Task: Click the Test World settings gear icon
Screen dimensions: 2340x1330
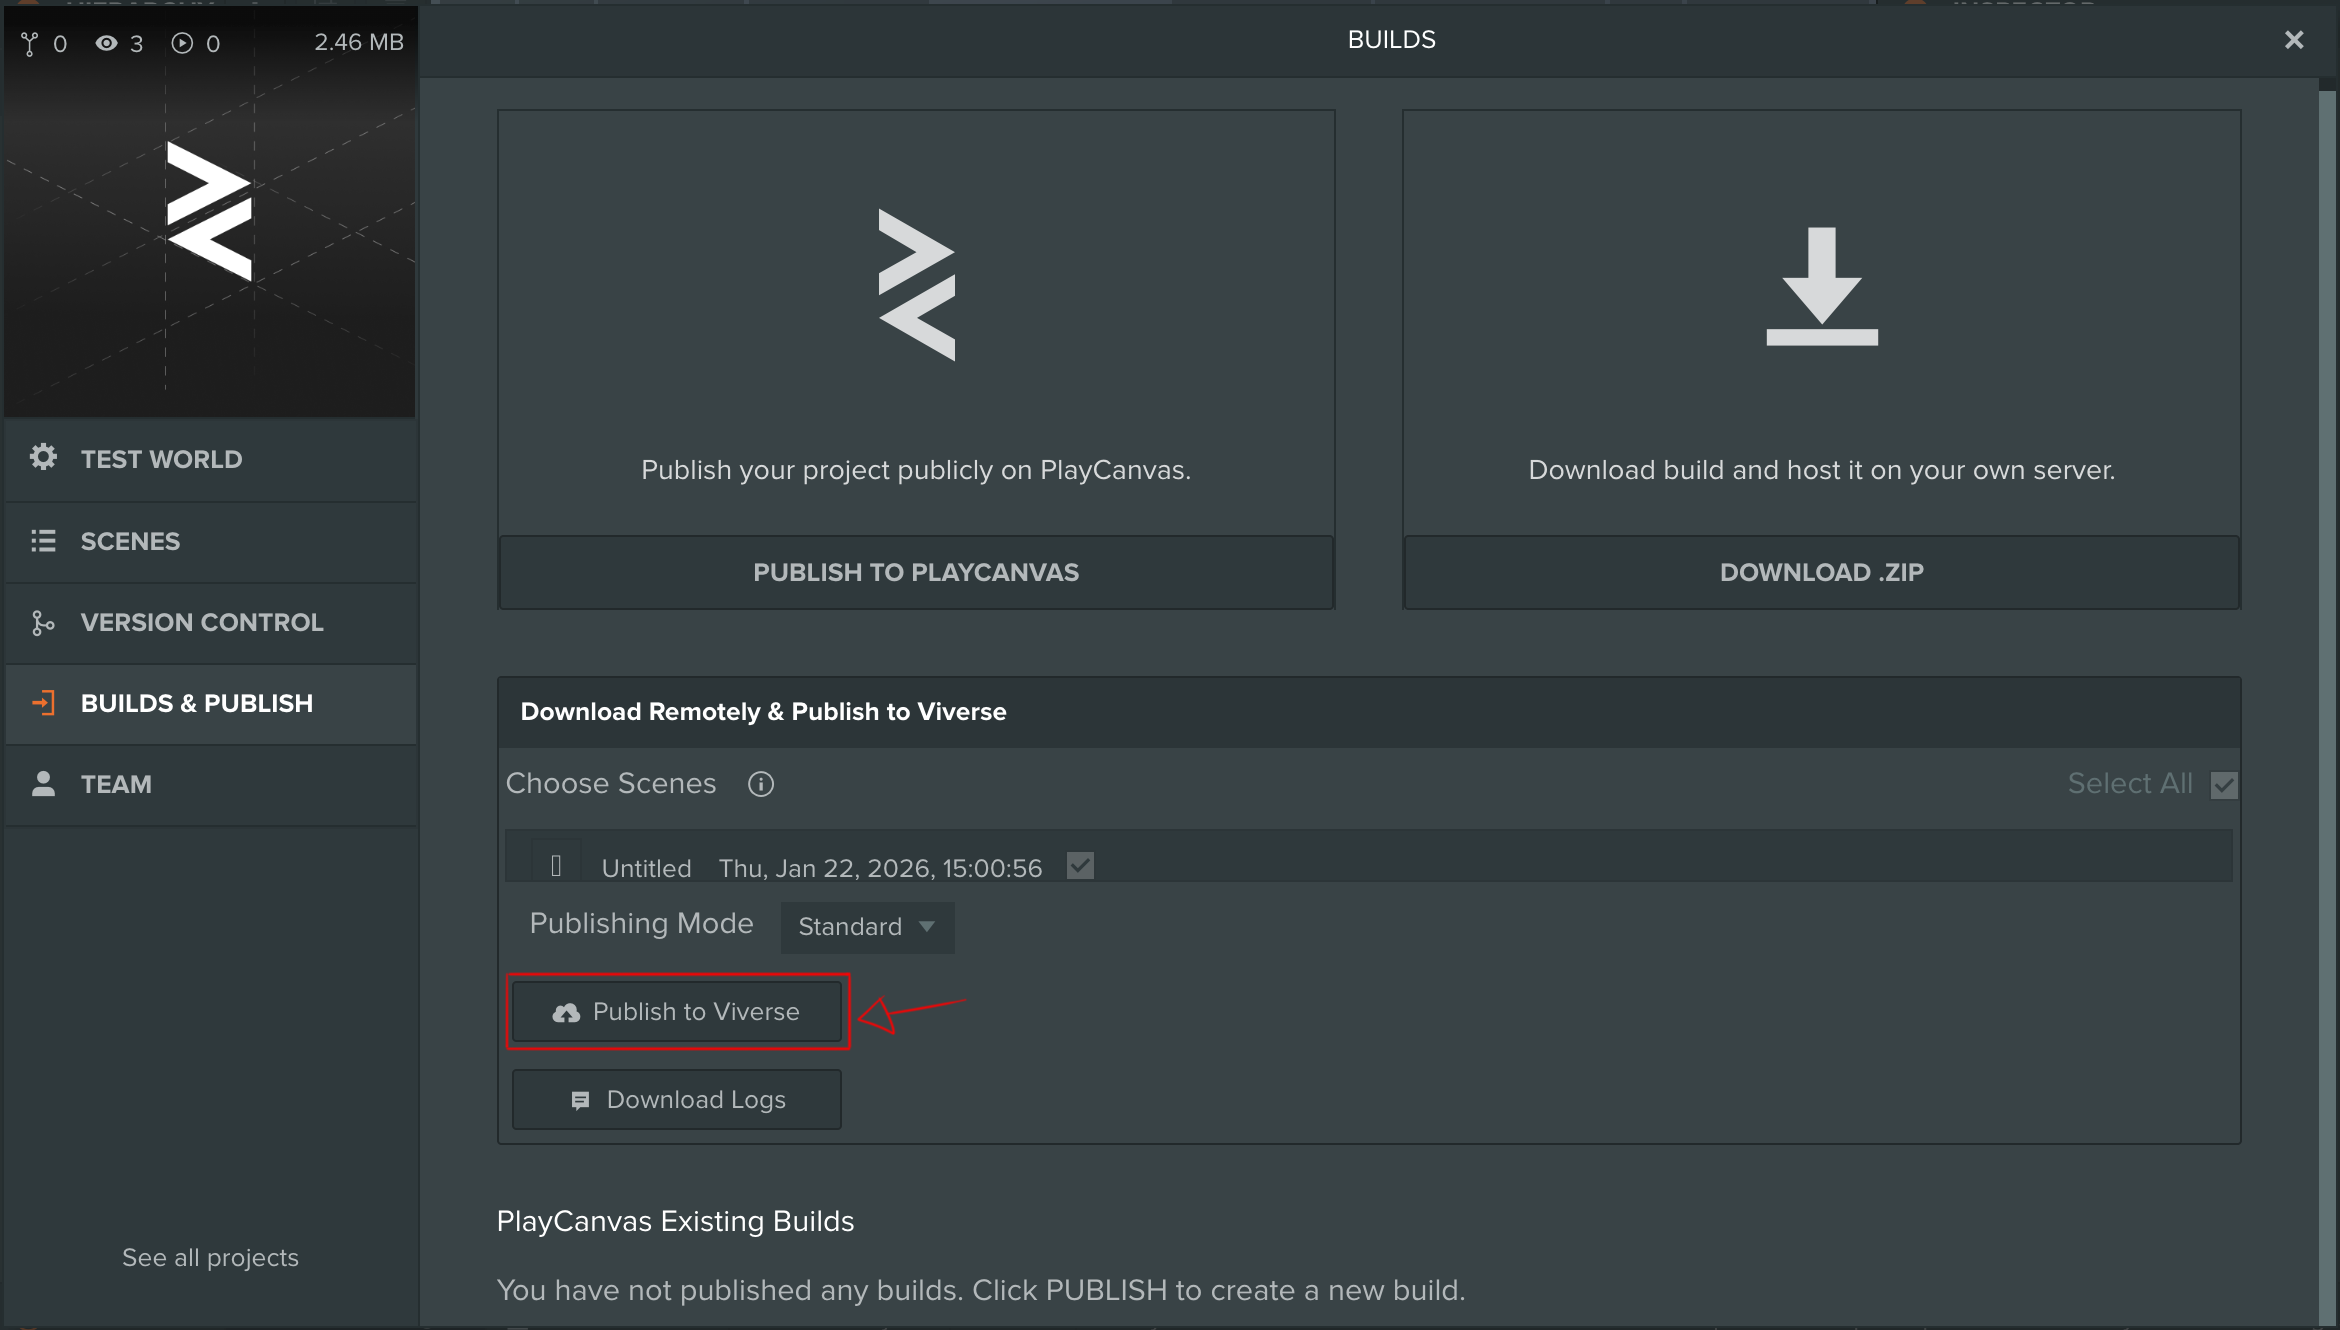Action: click(43, 458)
